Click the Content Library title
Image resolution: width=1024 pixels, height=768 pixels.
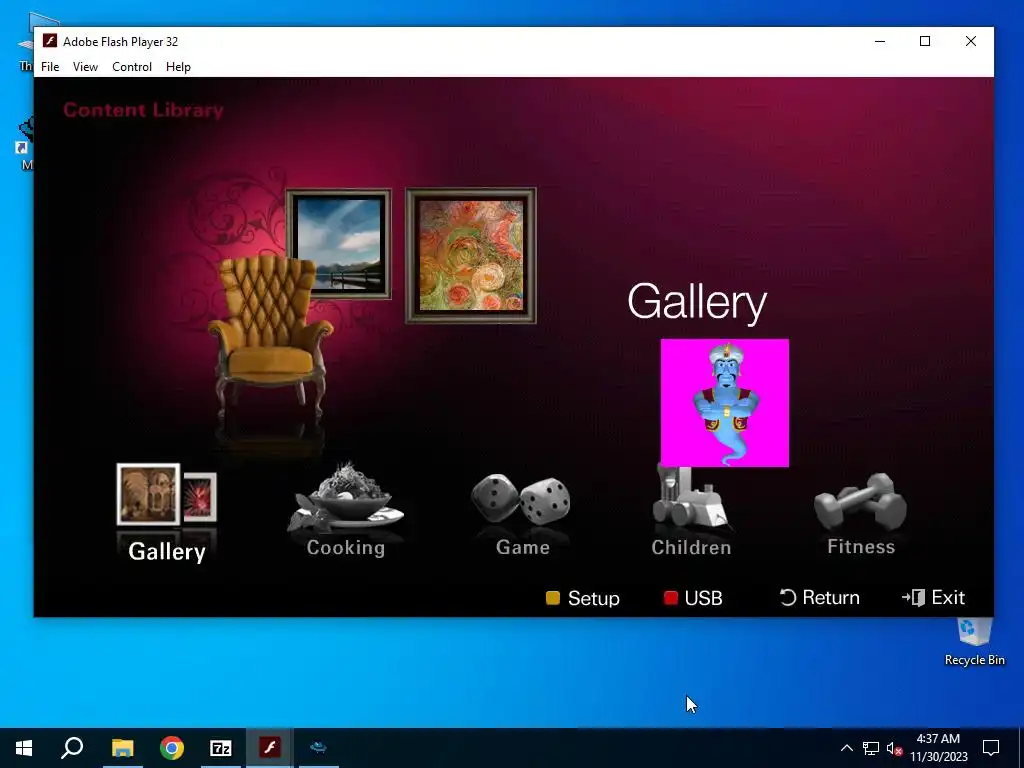(144, 110)
